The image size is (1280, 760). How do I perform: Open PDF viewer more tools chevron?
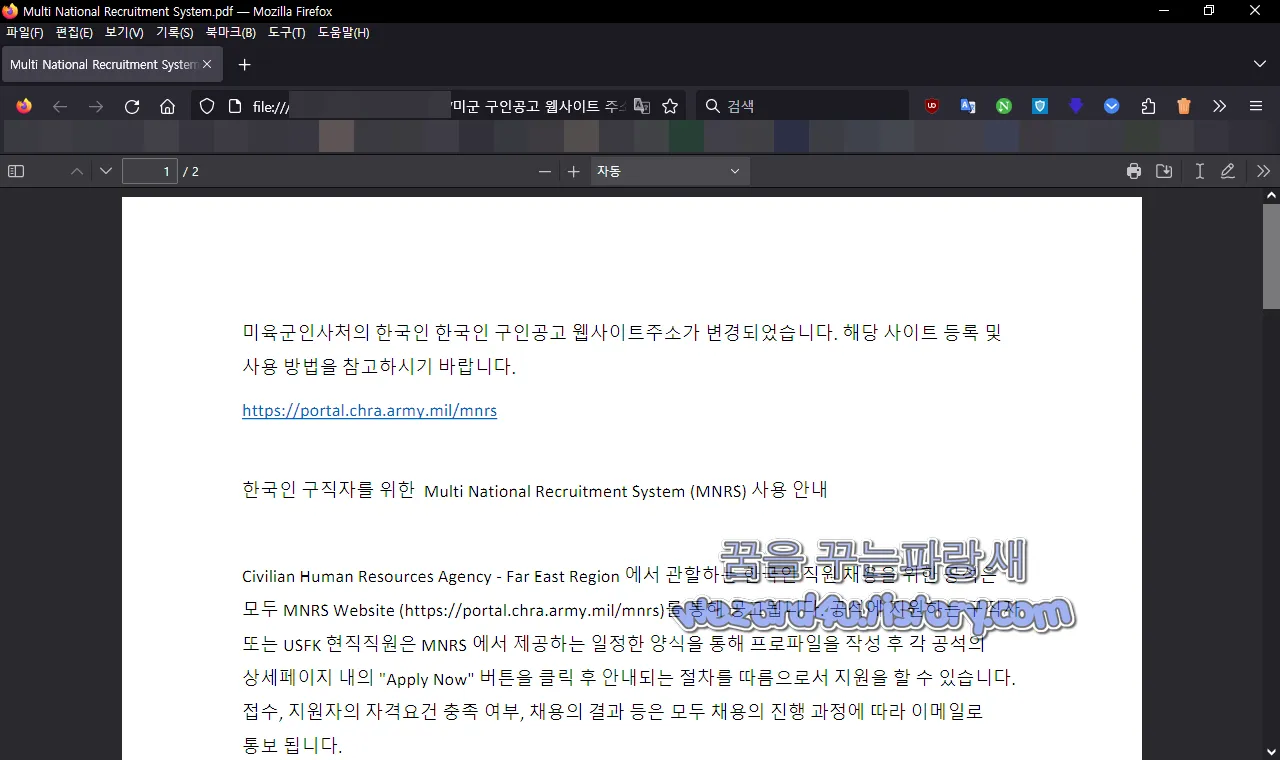(1263, 171)
